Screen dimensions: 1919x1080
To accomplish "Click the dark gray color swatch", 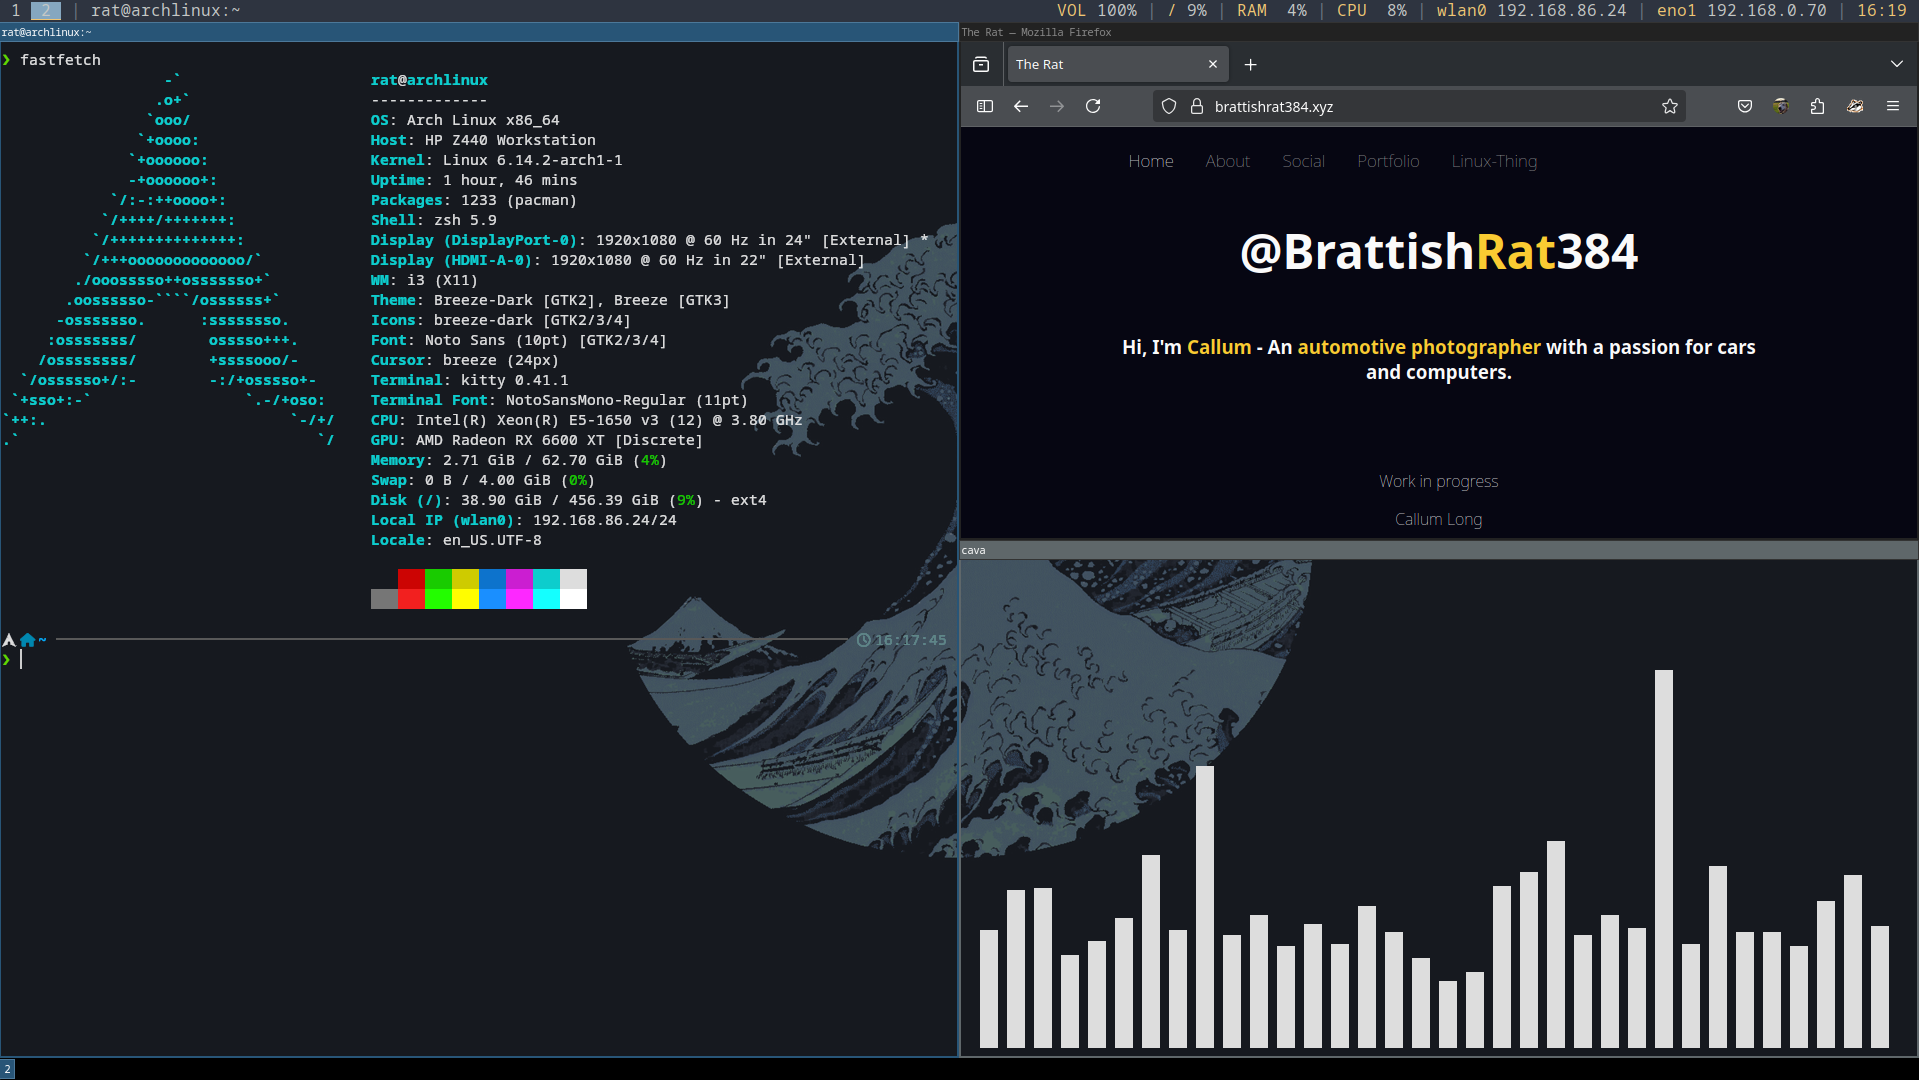I will [384, 598].
